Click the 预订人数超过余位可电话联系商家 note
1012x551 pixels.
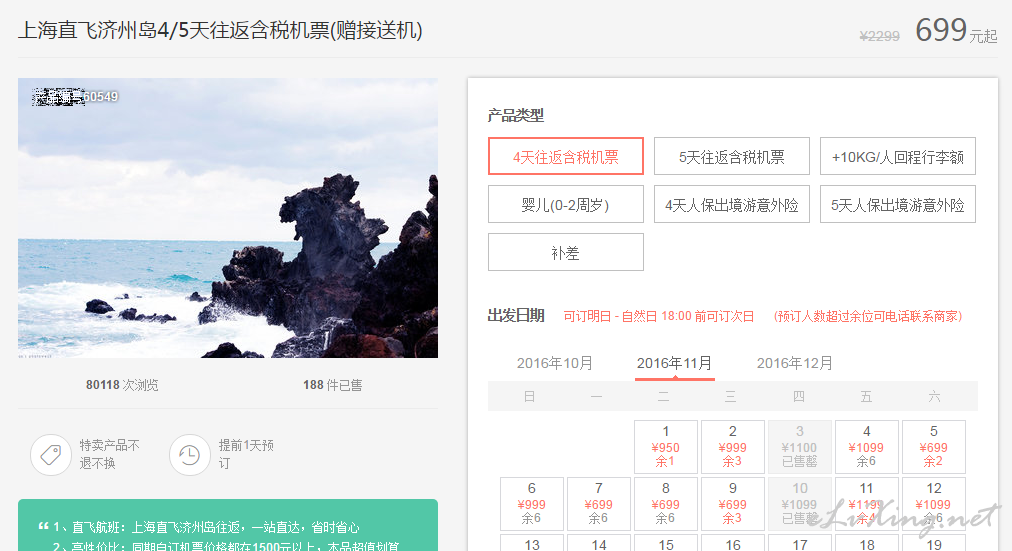coord(867,316)
